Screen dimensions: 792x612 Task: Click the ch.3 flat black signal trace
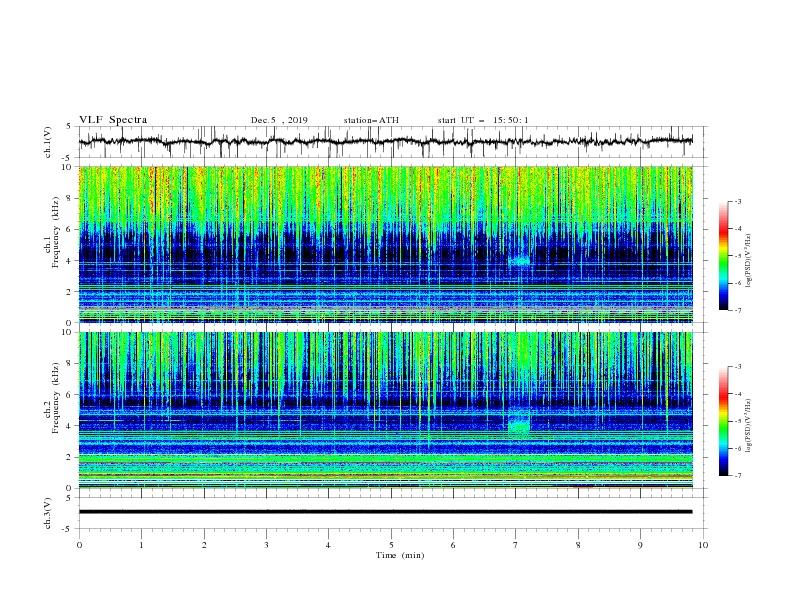click(x=385, y=512)
